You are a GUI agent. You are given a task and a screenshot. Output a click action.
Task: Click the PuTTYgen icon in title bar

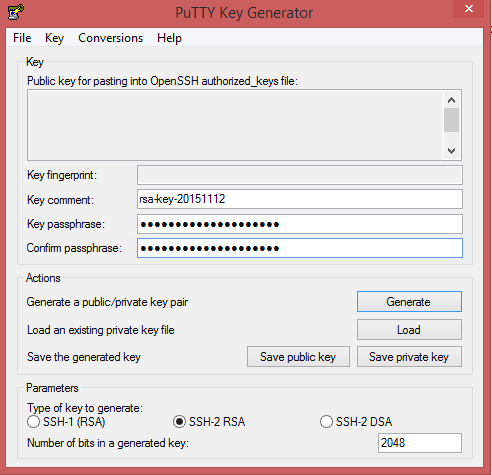click(15, 12)
